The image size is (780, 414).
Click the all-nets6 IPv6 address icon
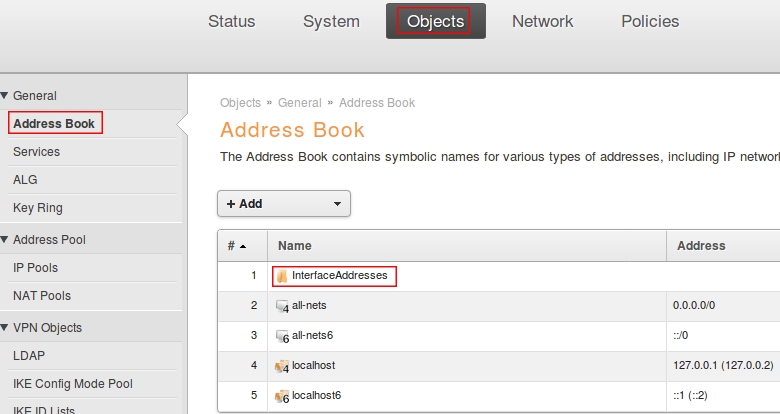(x=282, y=335)
